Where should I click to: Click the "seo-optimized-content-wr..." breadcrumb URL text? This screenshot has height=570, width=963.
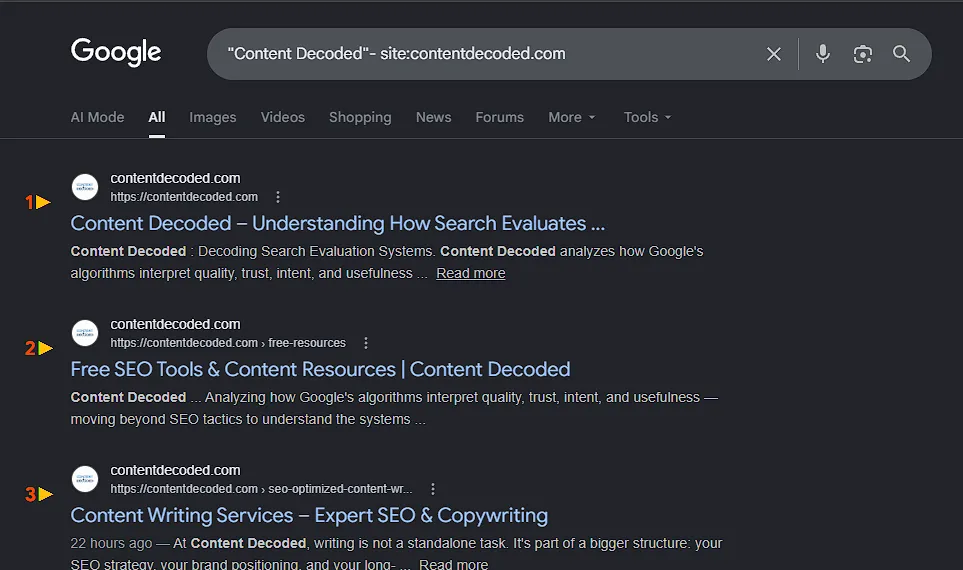[340, 489]
